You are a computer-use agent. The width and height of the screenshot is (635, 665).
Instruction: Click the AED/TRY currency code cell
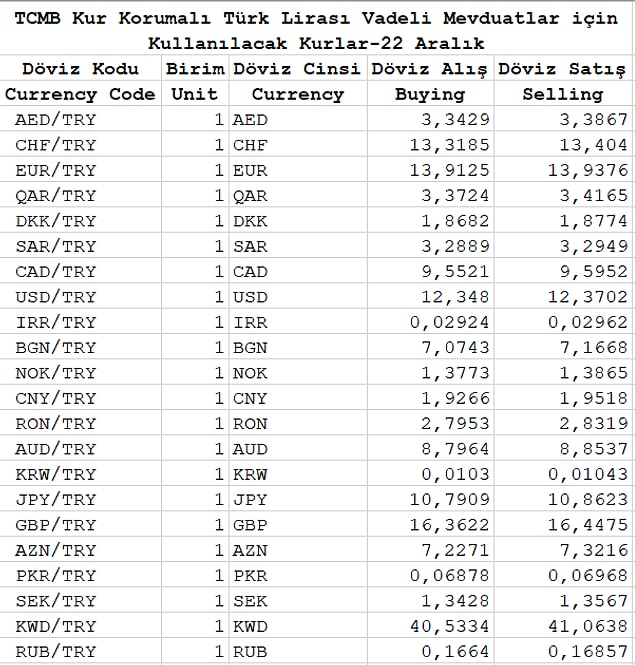[81, 119]
